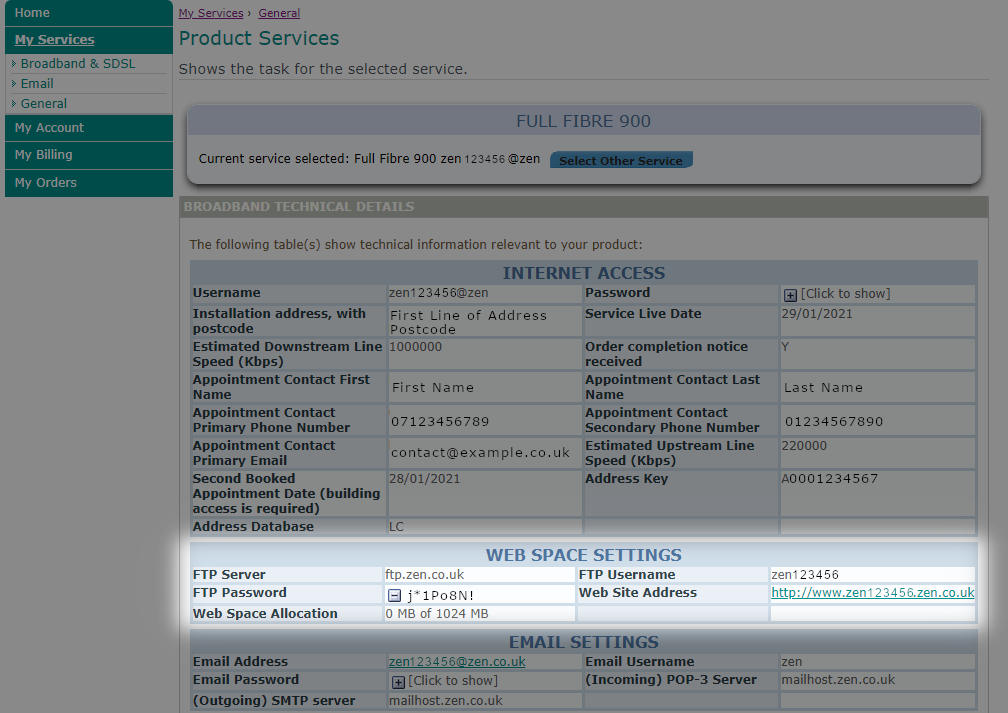Click SMTP server value mailhost.zen.co.uk
1008x713 pixels.
pyautogui.click(x=446, y=701)
